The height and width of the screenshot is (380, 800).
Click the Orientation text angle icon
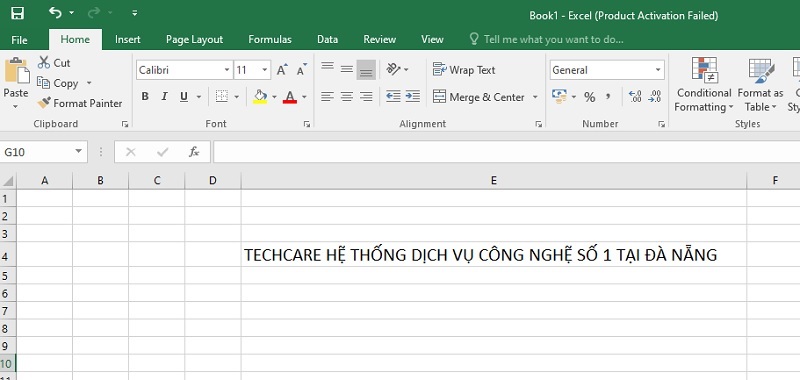pos(393,69)
